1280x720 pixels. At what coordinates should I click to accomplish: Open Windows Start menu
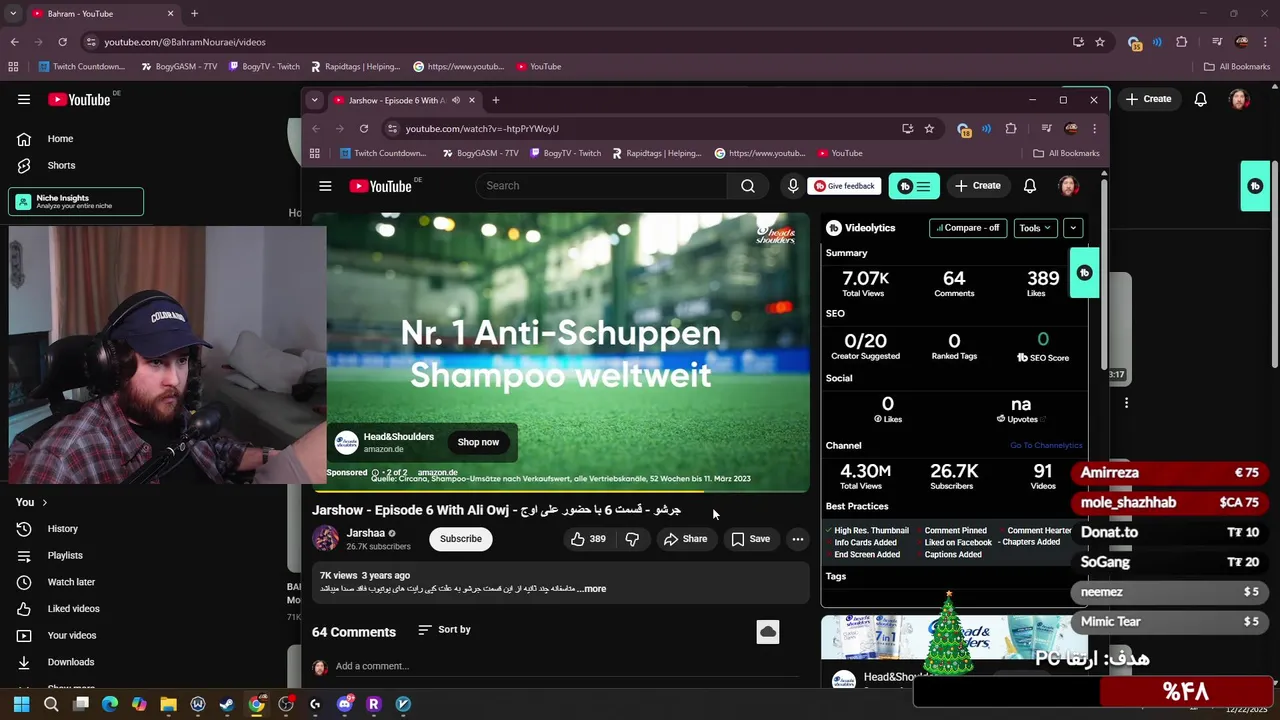(21, 704)
